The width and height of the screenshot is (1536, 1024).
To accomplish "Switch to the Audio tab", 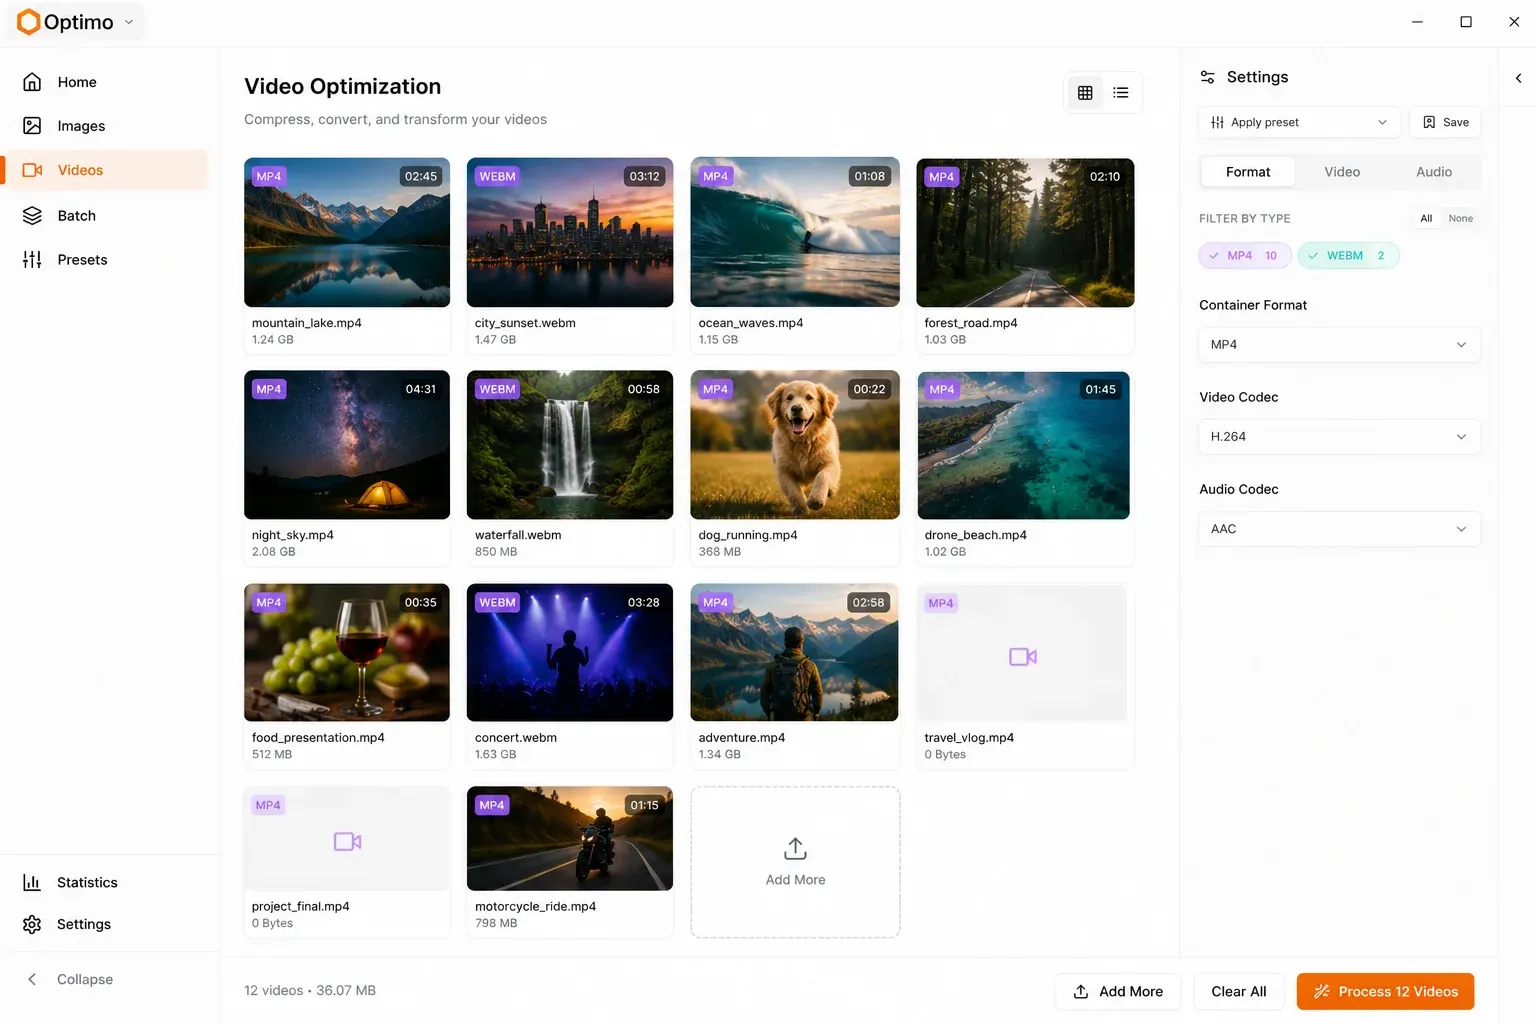I will [1434, 172].
